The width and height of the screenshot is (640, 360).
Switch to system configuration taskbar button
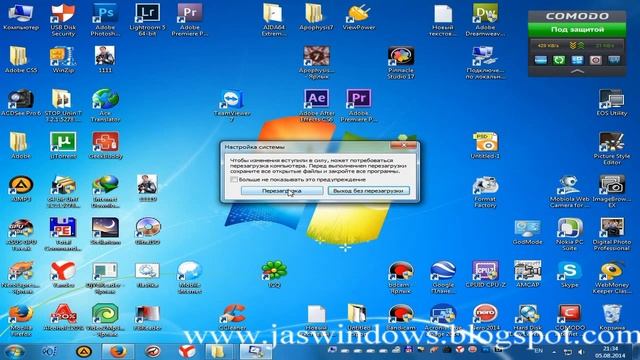click(255, 351)
